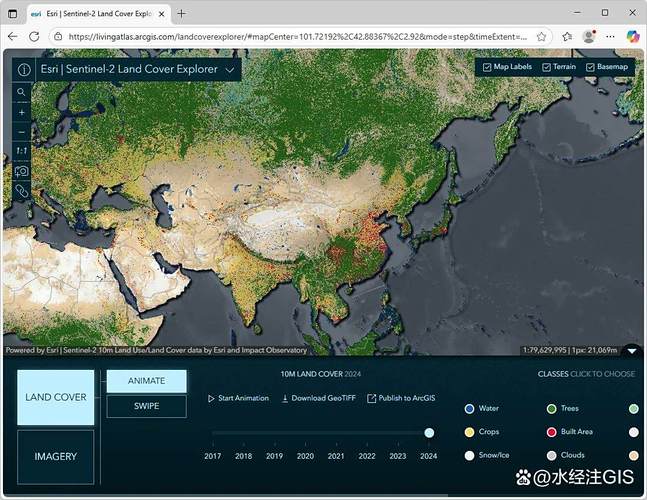Download GeoTIFF of land cover
Image resolution: width=647 pixels, height=500 pixels.
[318, 398]
